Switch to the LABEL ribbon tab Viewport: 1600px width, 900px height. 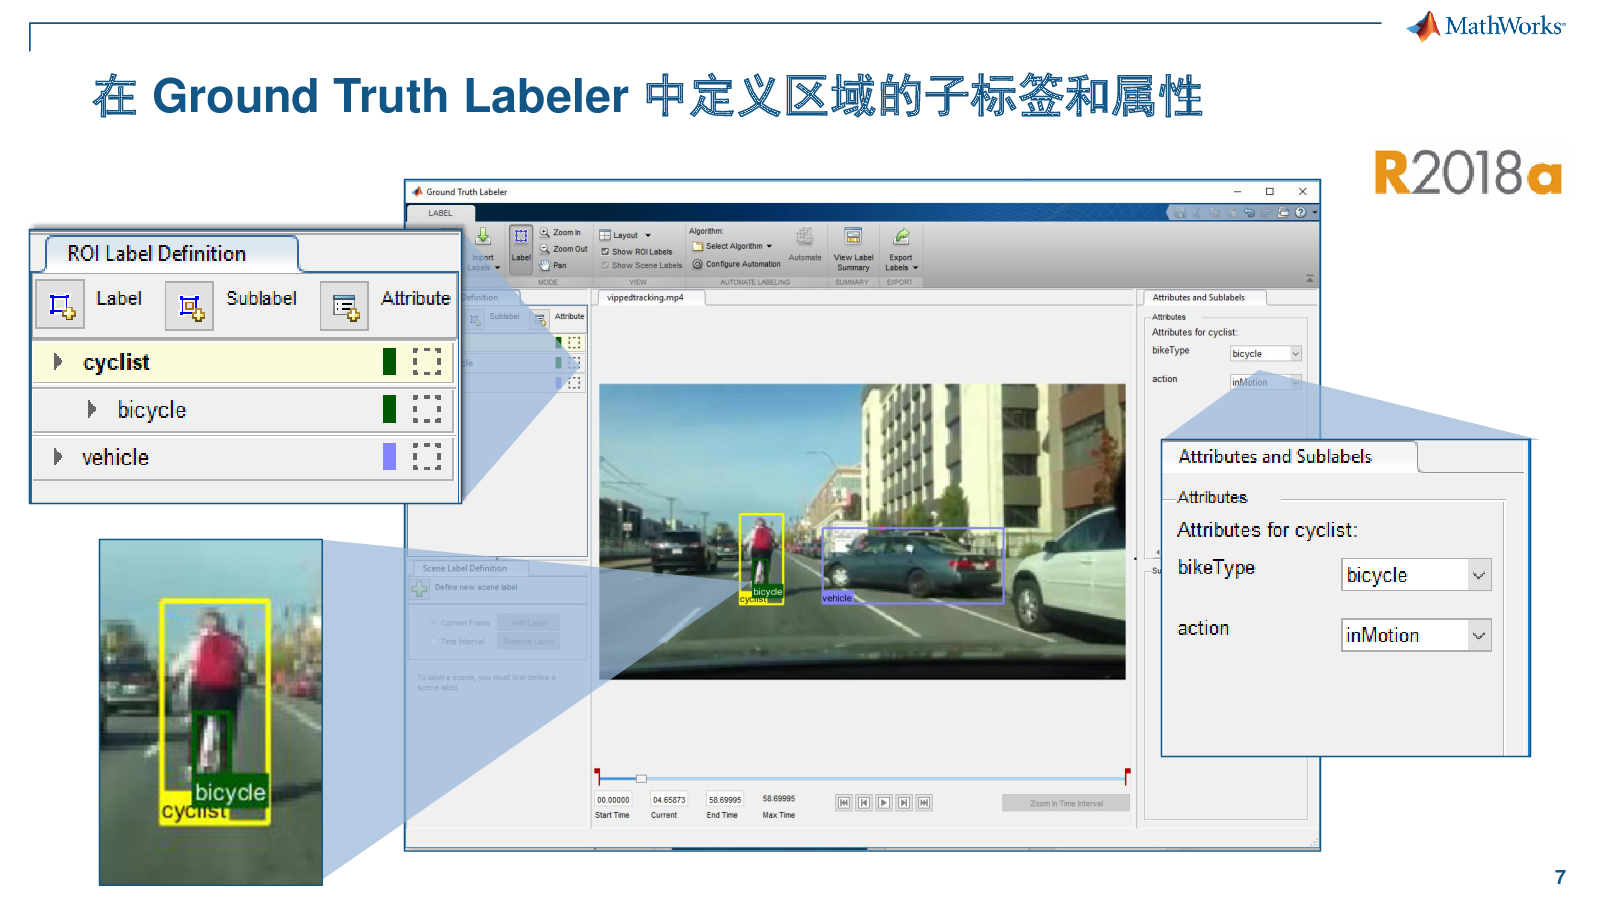pos(440,213)
